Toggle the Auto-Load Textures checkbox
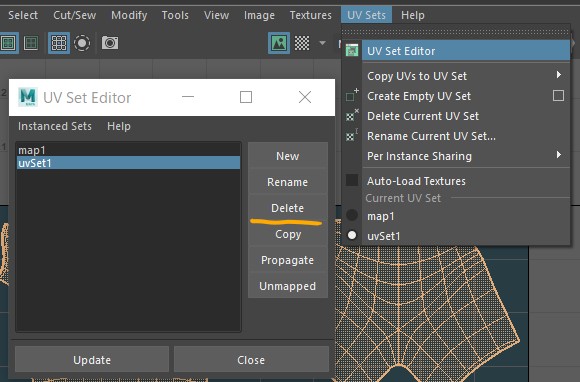This screenshot has width=580, height=382. click(x=352, y=180)
